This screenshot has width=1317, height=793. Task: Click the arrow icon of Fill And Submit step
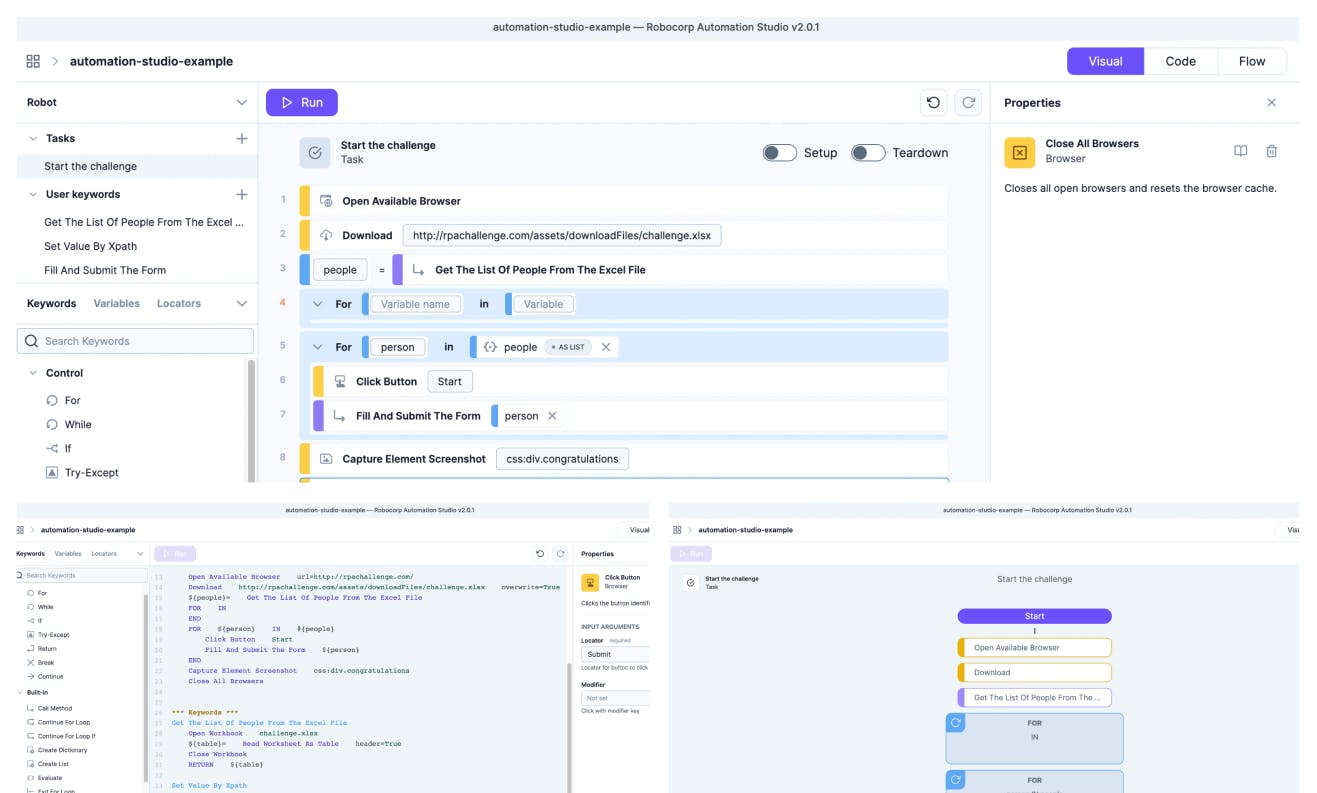click(340, 416)
